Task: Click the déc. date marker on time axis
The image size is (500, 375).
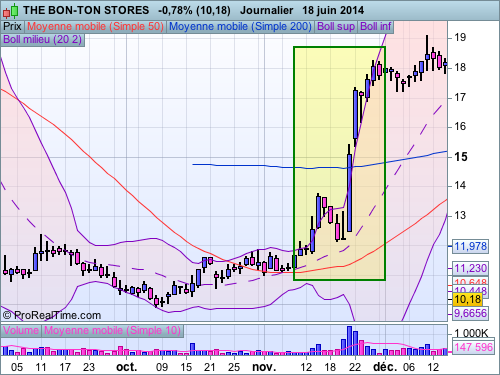Action: [385, 367]
